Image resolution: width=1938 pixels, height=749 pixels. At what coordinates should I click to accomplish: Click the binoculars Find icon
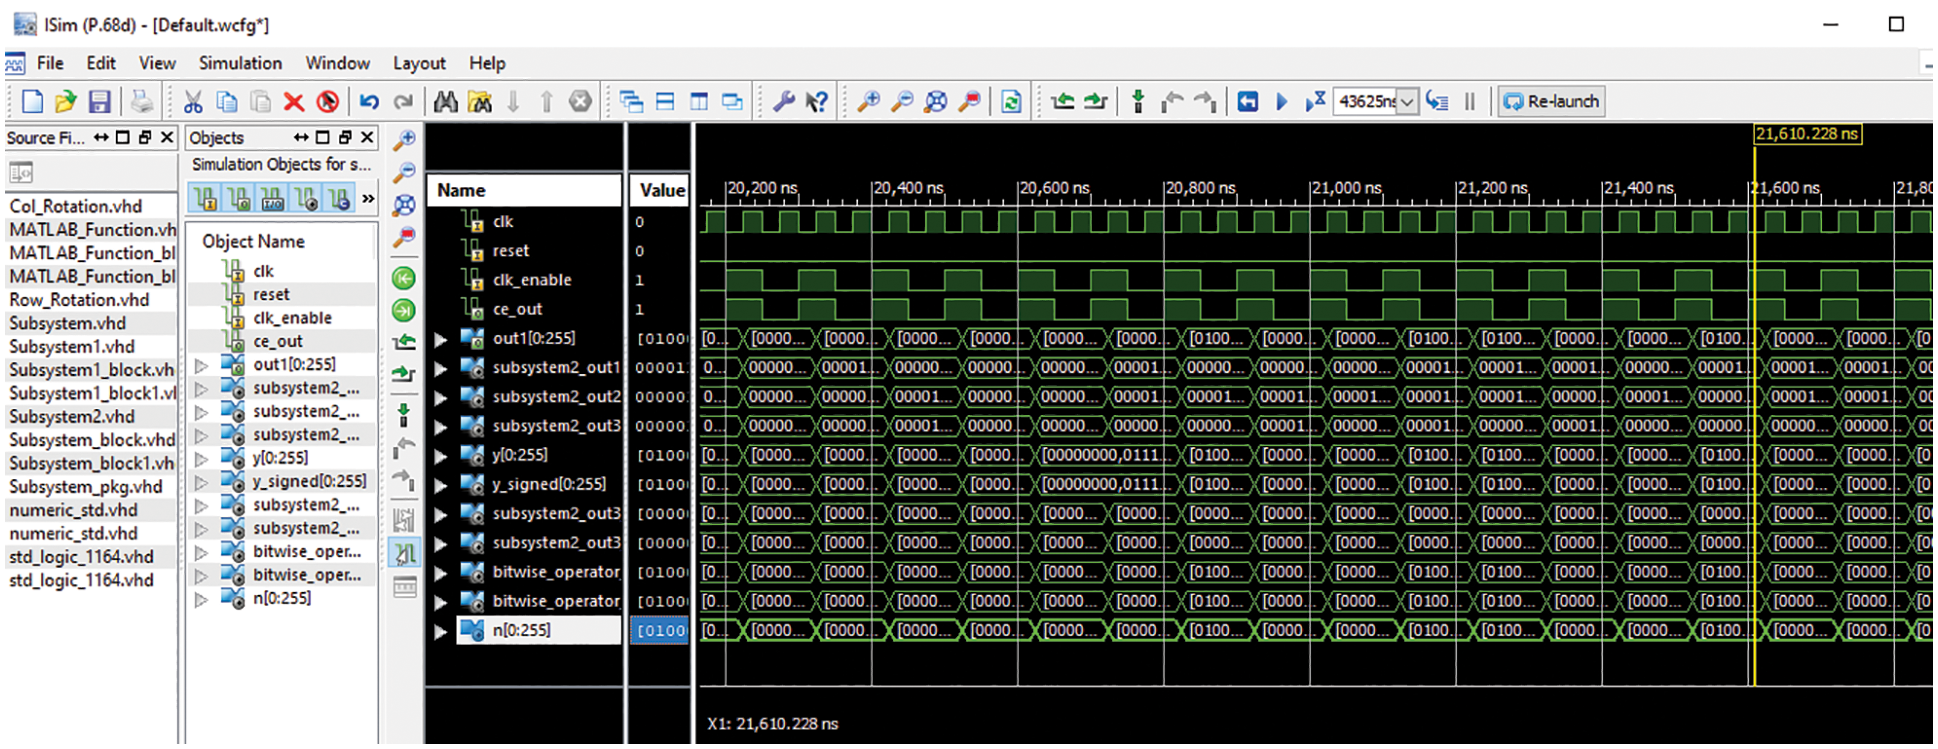[446, 101]
